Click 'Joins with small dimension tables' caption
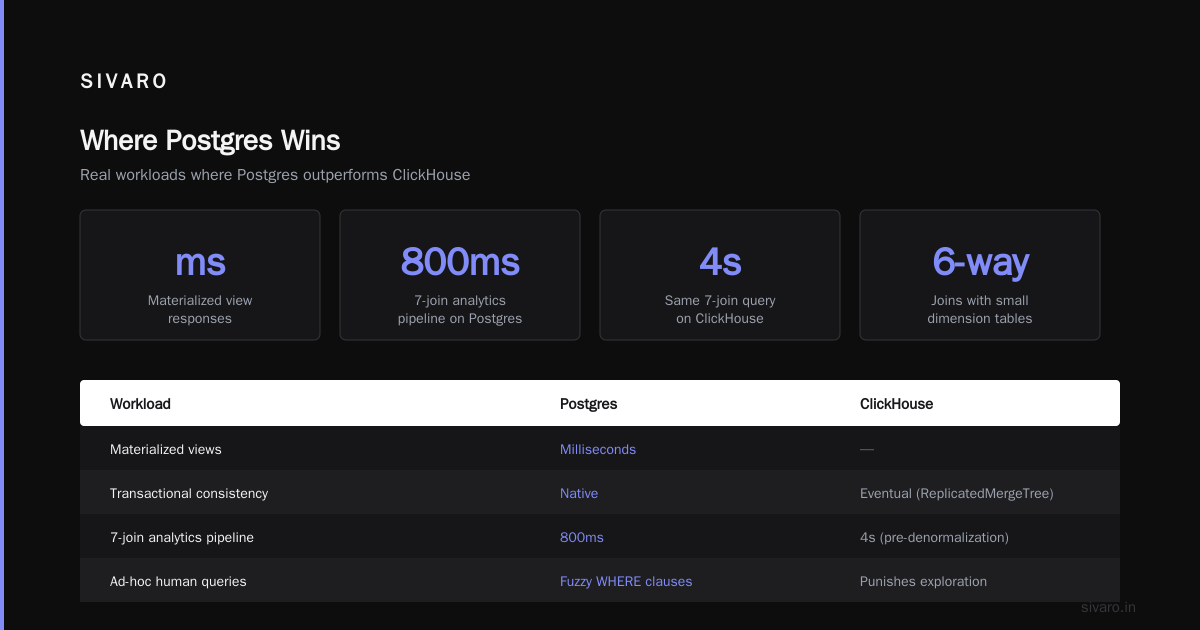 tap(980, 309)
